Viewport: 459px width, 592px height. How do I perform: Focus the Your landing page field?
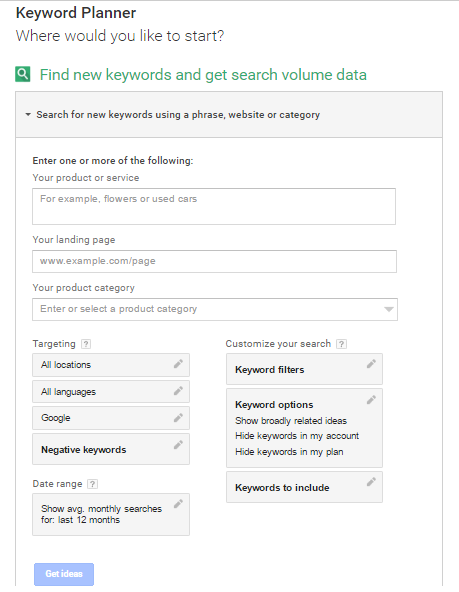(x=214, y=261)
